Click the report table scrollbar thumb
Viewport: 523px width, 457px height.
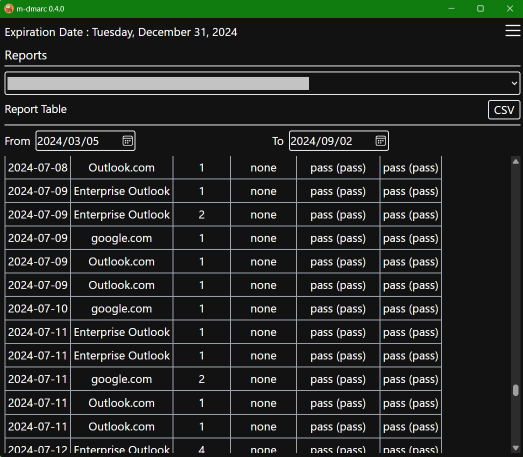tap(516, 390)
